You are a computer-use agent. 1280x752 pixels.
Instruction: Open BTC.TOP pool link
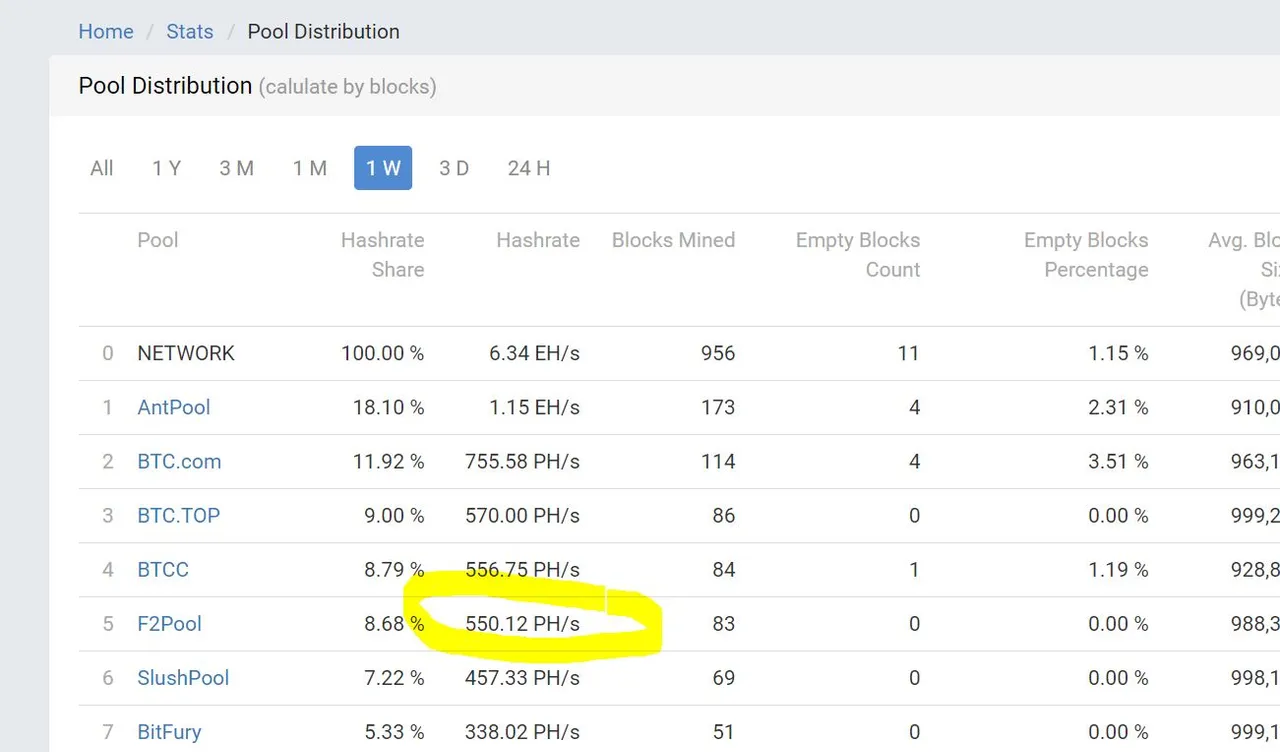(179, 515)
